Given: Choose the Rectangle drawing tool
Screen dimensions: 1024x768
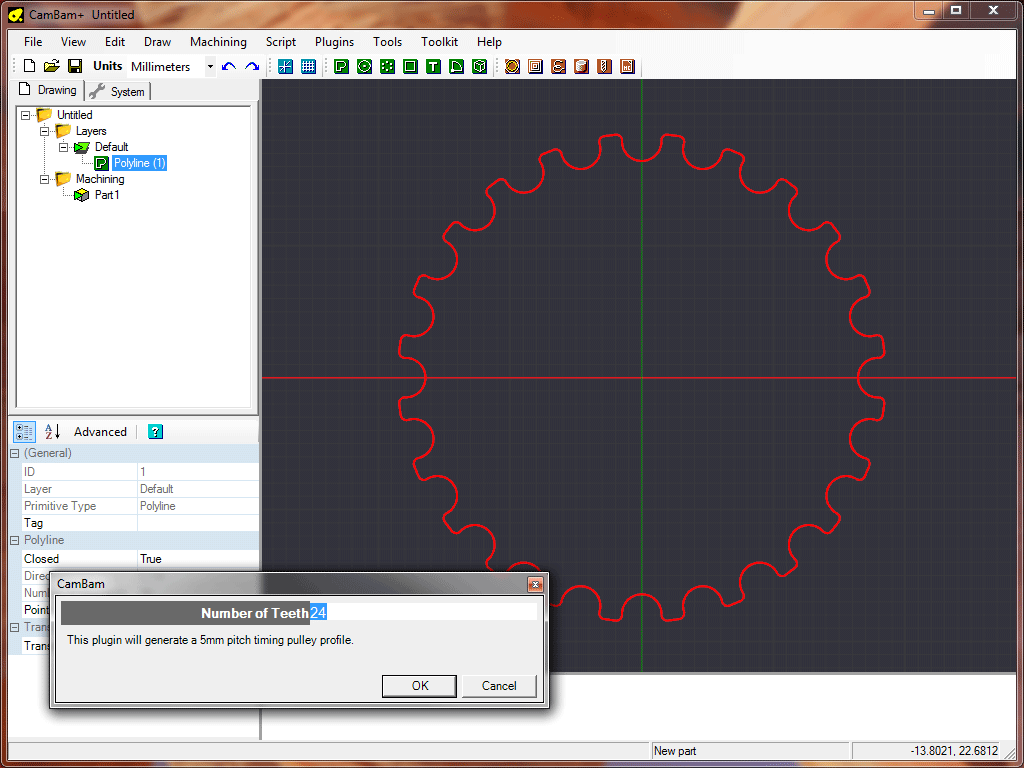Looking at the screenshot, I should [x=410, y=67].
